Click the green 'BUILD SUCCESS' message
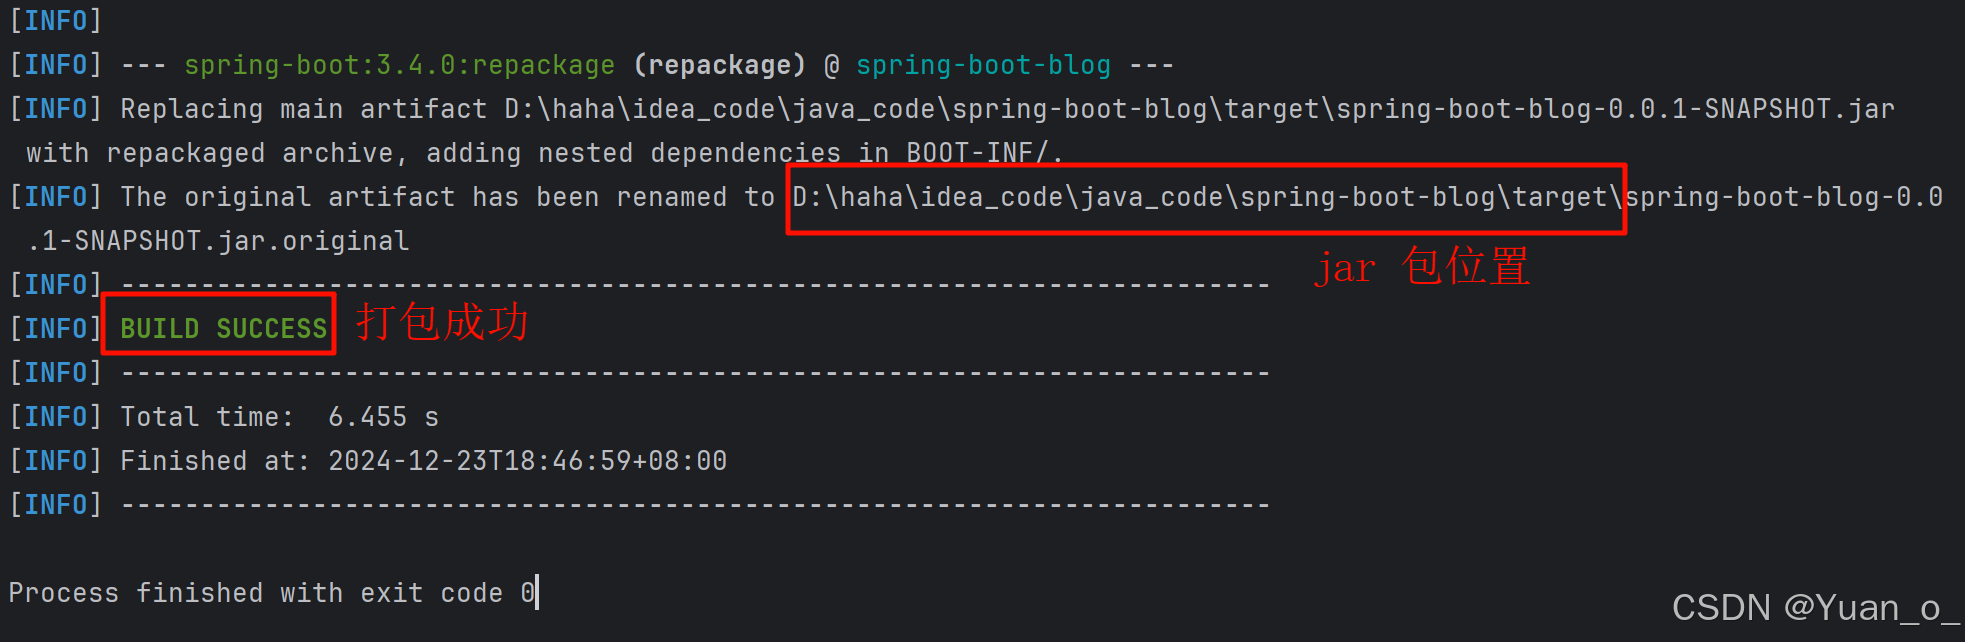Screen dimensions: 1965x642 (224, 329)
